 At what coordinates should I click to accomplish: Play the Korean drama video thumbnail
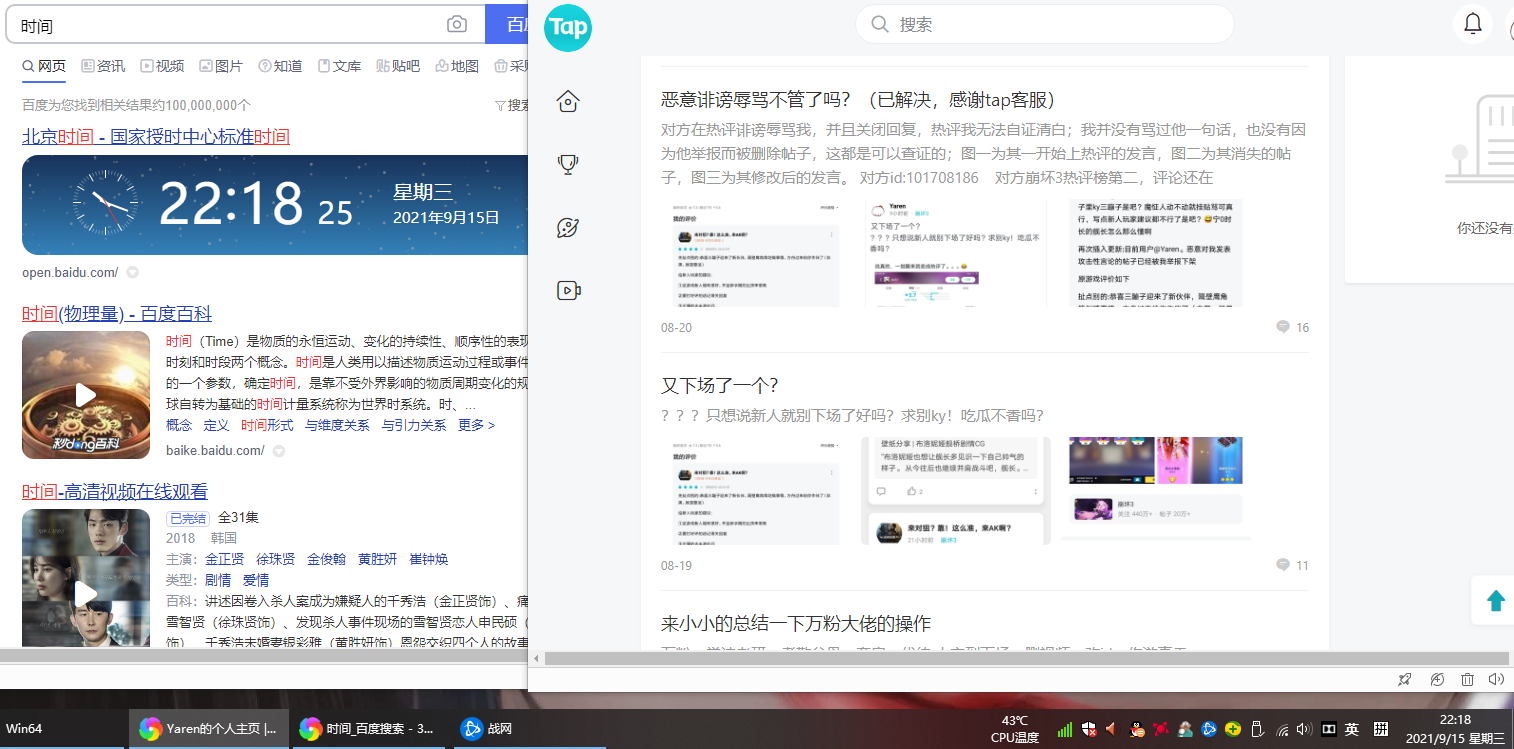(86, 578)
